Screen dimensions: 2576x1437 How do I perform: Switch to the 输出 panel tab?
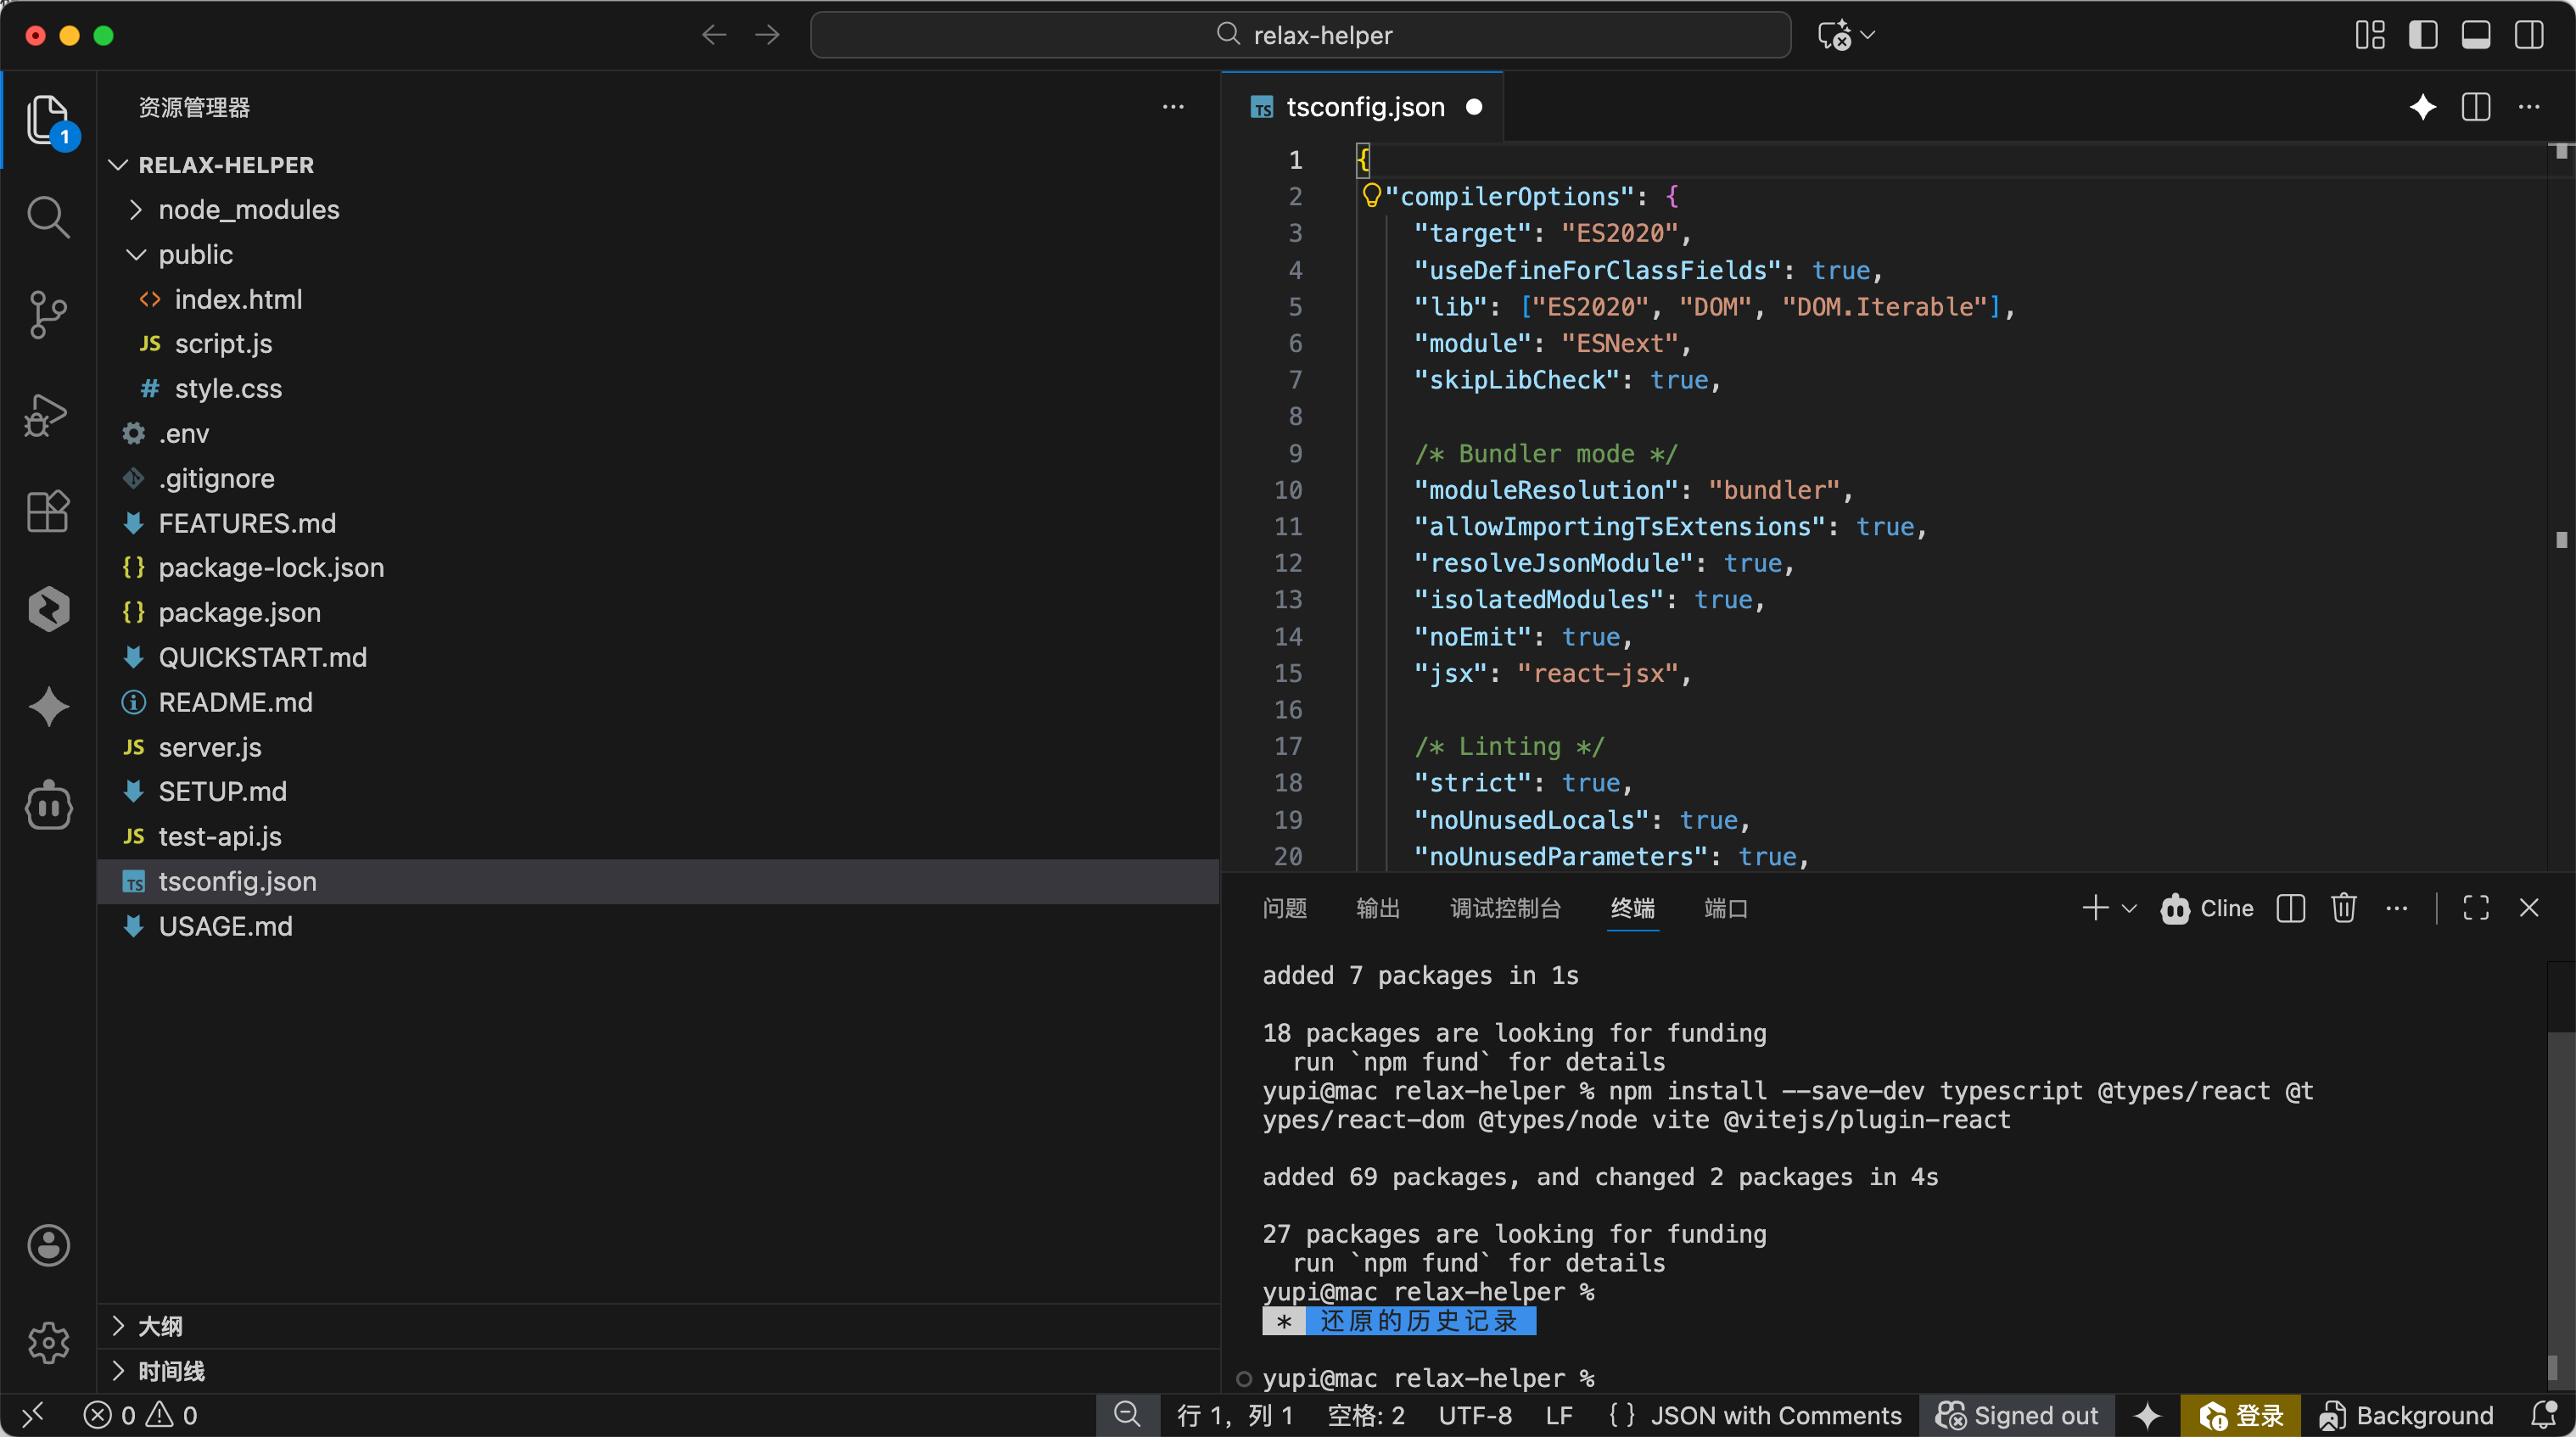tap(1377, 908)
